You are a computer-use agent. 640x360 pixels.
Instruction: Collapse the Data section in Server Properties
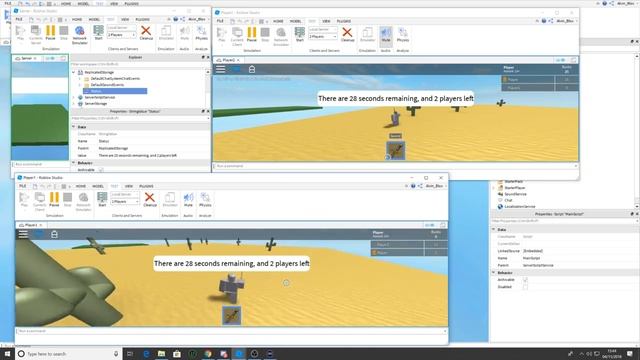point(74,127)
